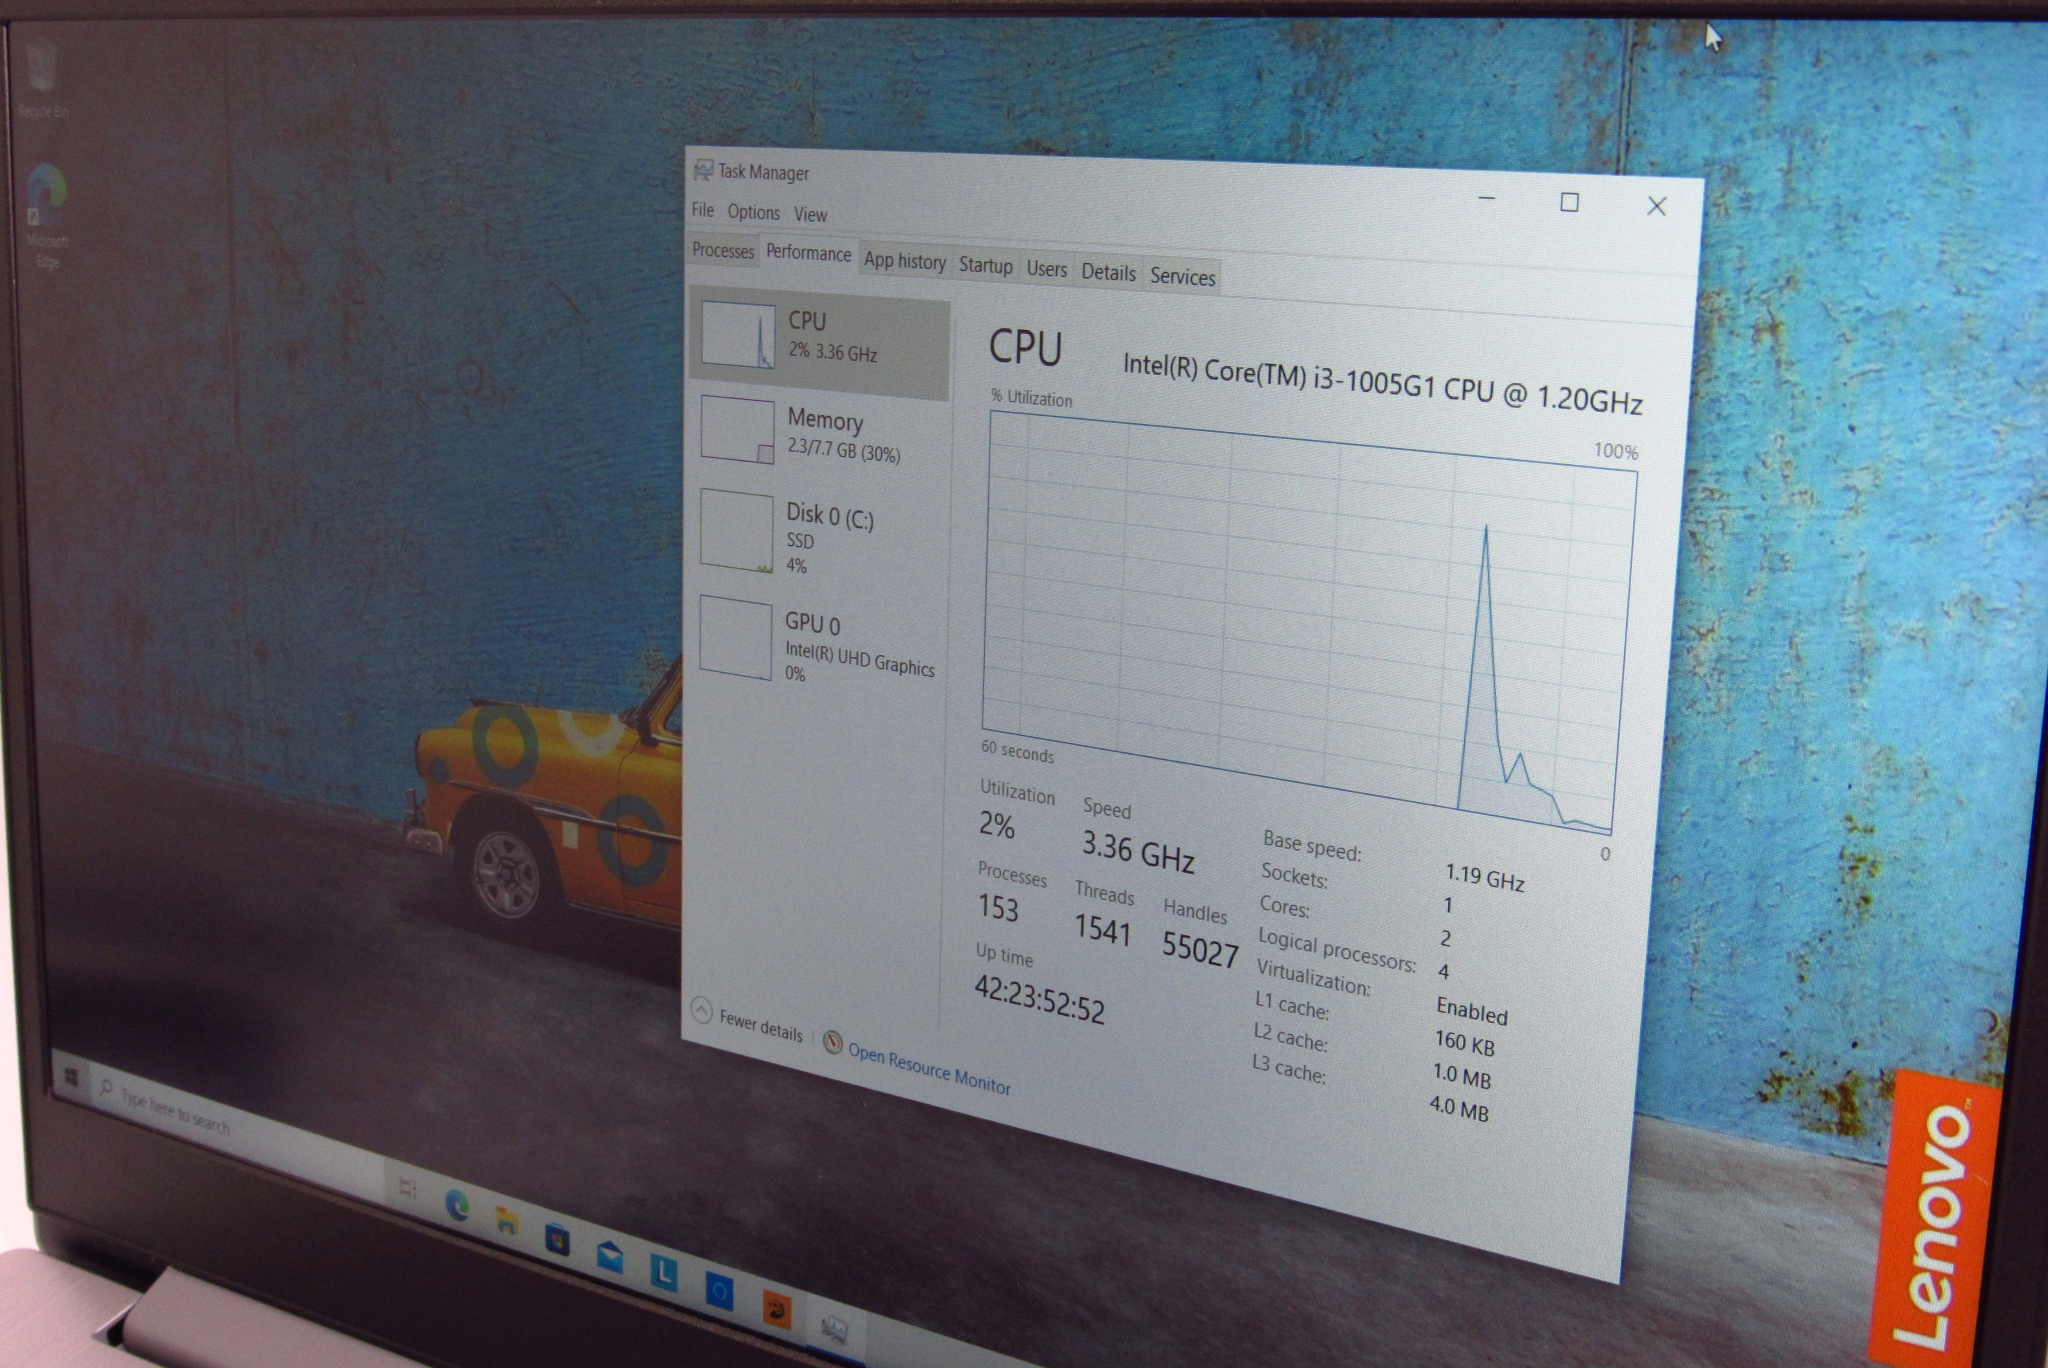2048x1368 pixels.
Task: Select the CPU performance thumbnail graph
Action: point(738,335)
